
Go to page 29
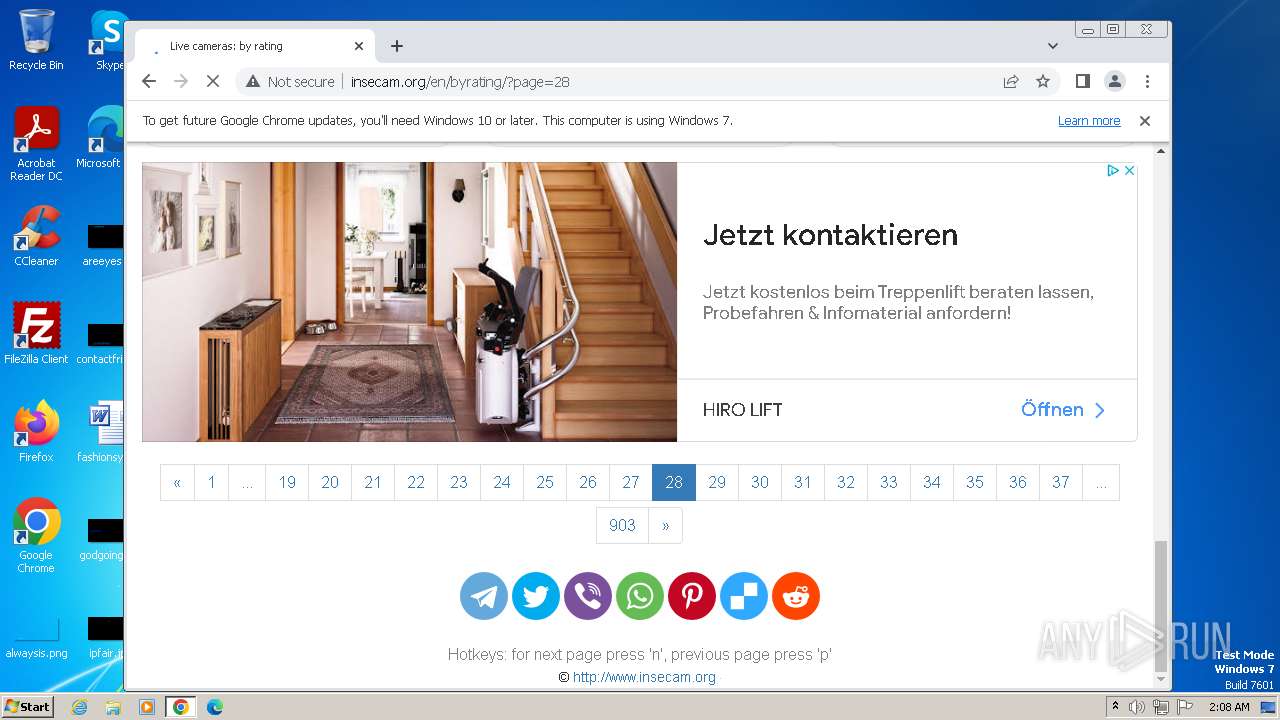click(x=717, y=482)
